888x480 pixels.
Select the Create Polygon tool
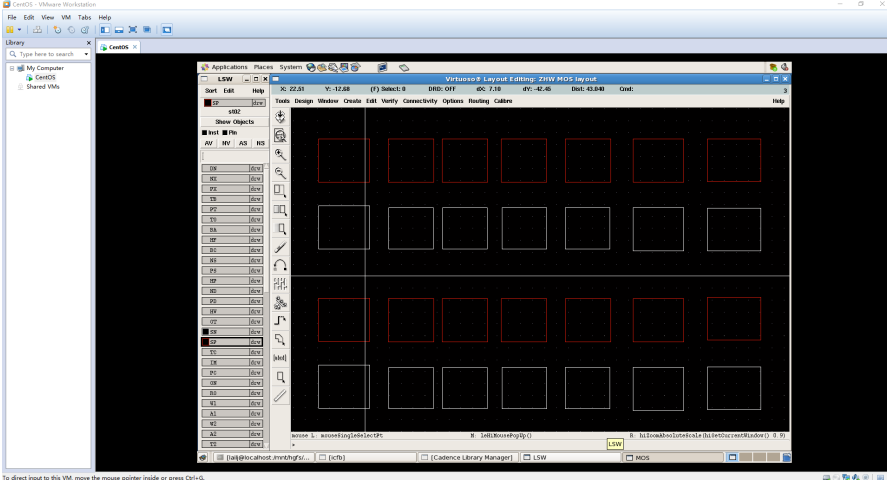[280, 340]
